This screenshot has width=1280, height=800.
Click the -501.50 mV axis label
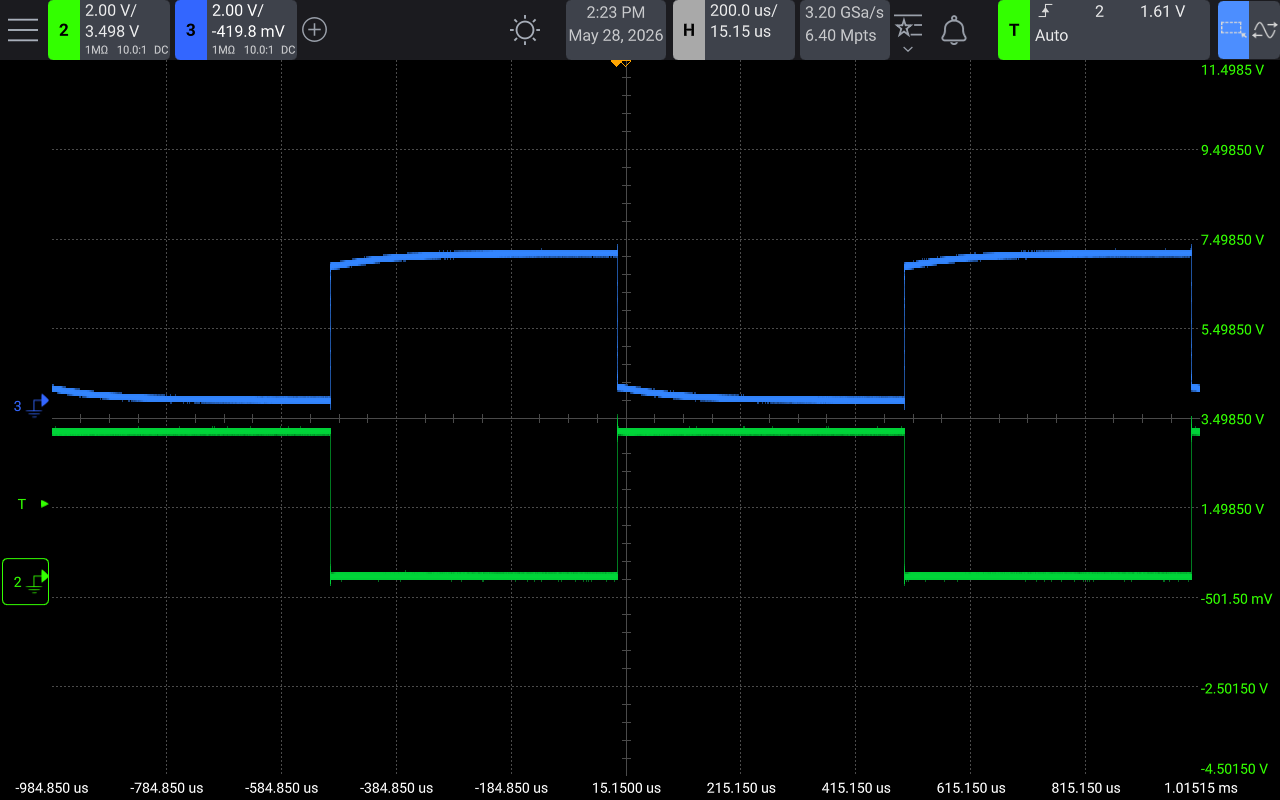point(1236,599)
